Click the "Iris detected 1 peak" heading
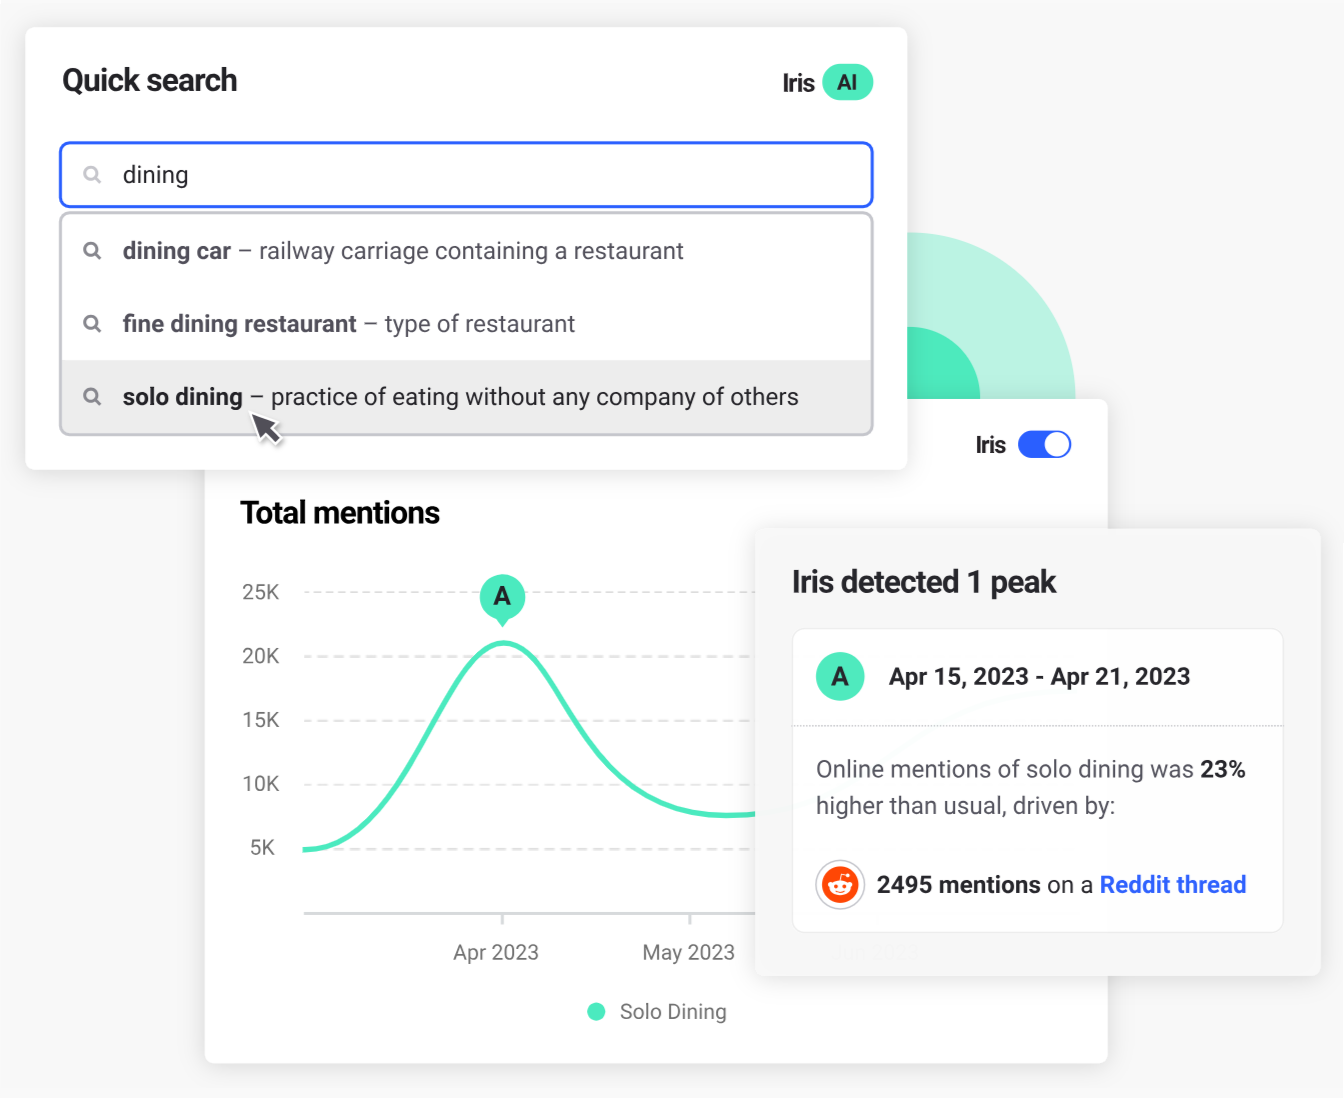 (924, 582)
